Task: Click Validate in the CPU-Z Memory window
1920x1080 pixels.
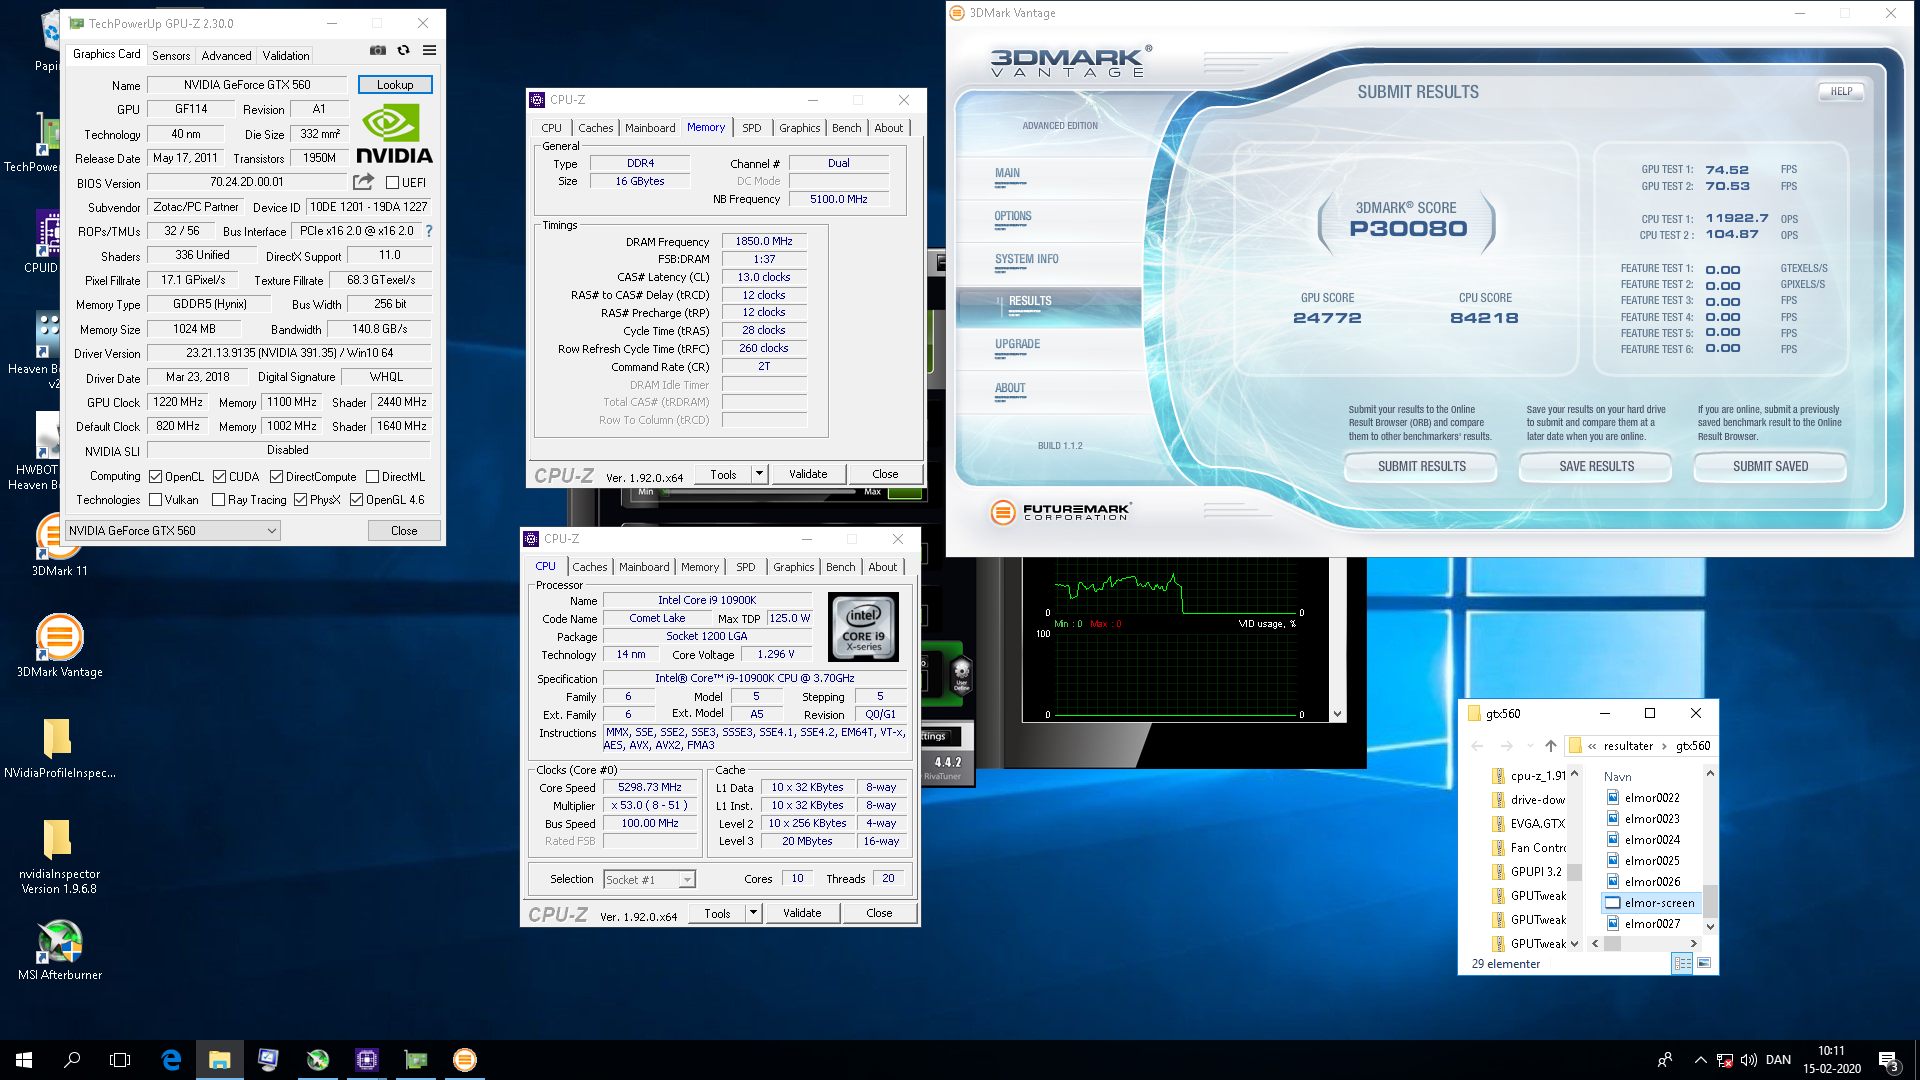Action: coord(808,474)
